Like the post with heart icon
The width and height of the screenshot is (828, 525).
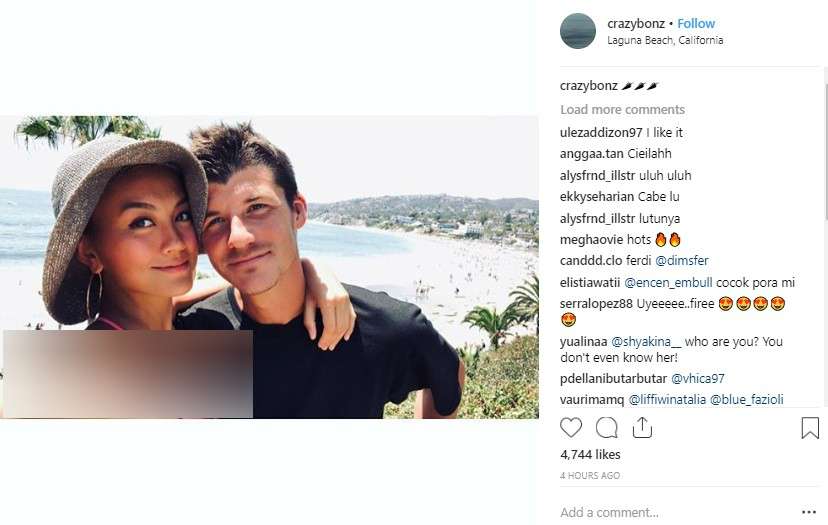[x=571, y=427]
